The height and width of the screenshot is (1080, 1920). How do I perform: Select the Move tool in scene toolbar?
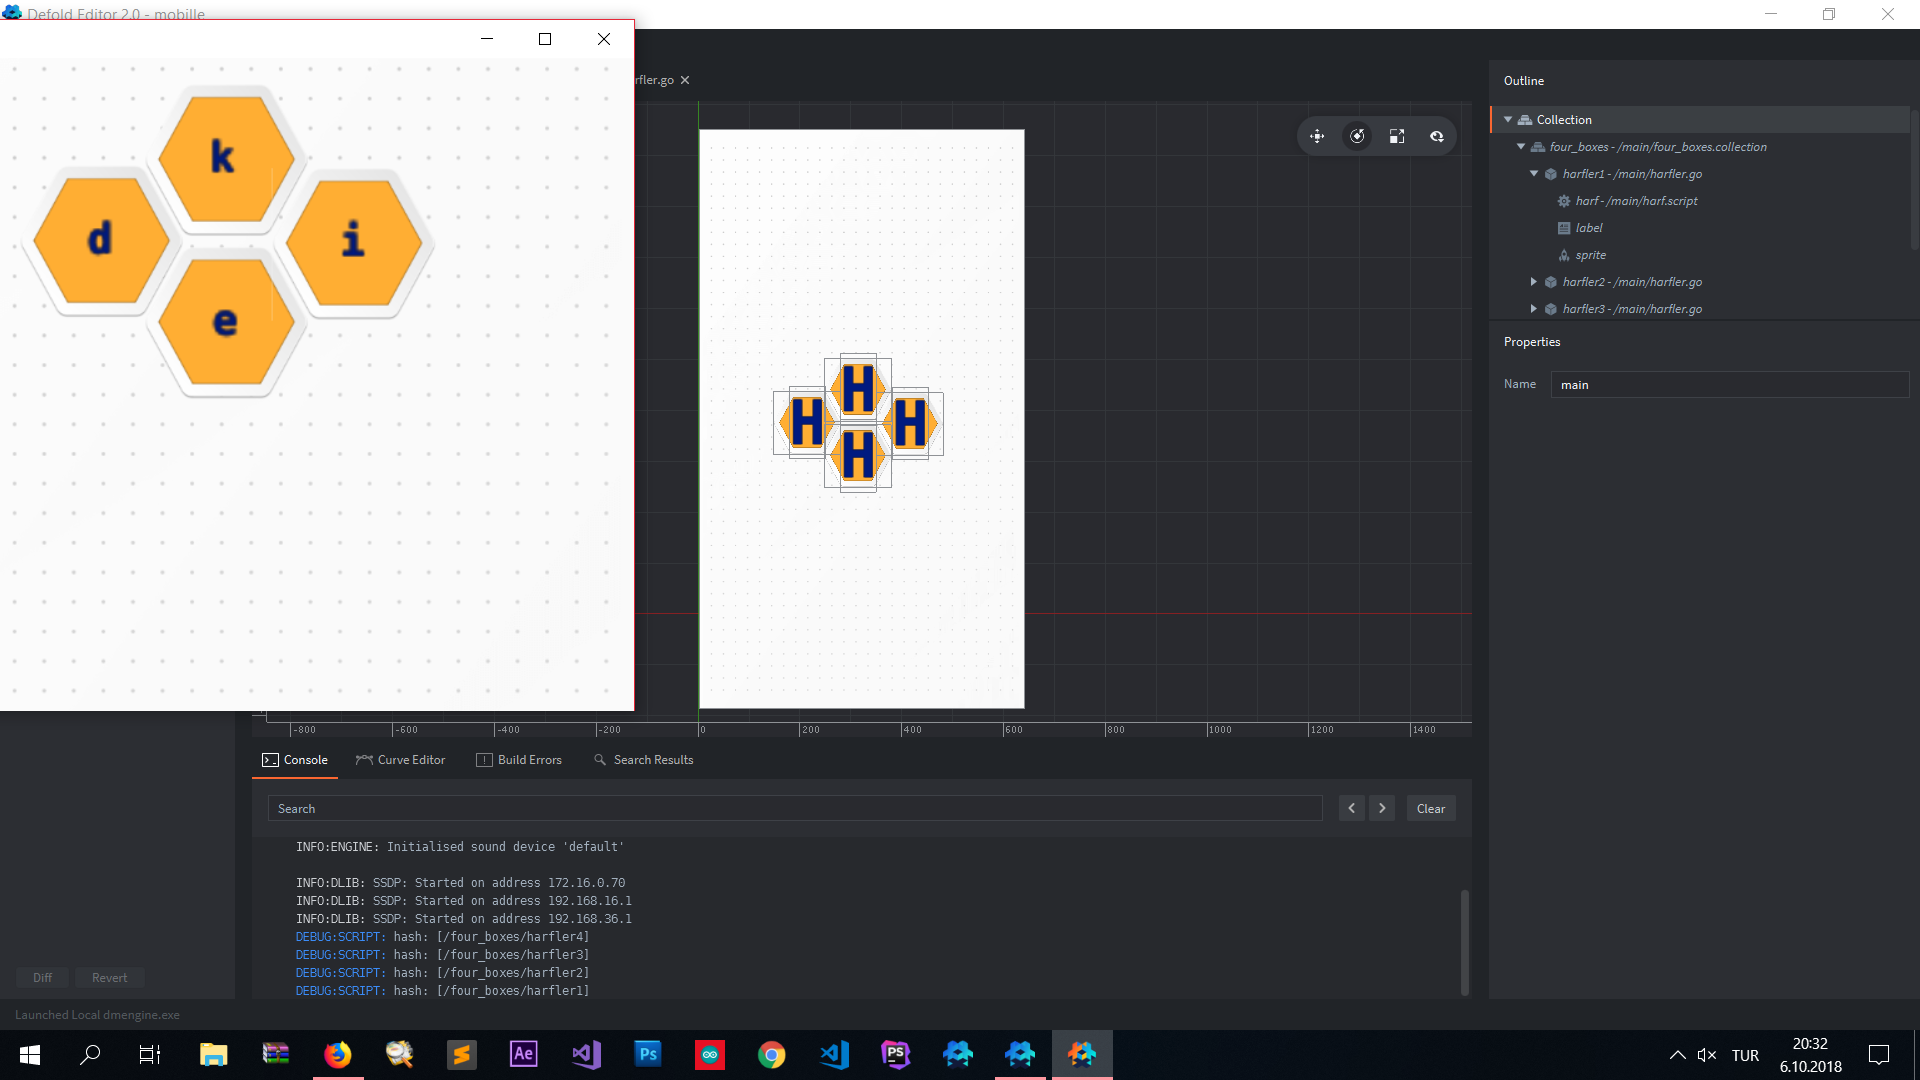tap(1317, 137)
